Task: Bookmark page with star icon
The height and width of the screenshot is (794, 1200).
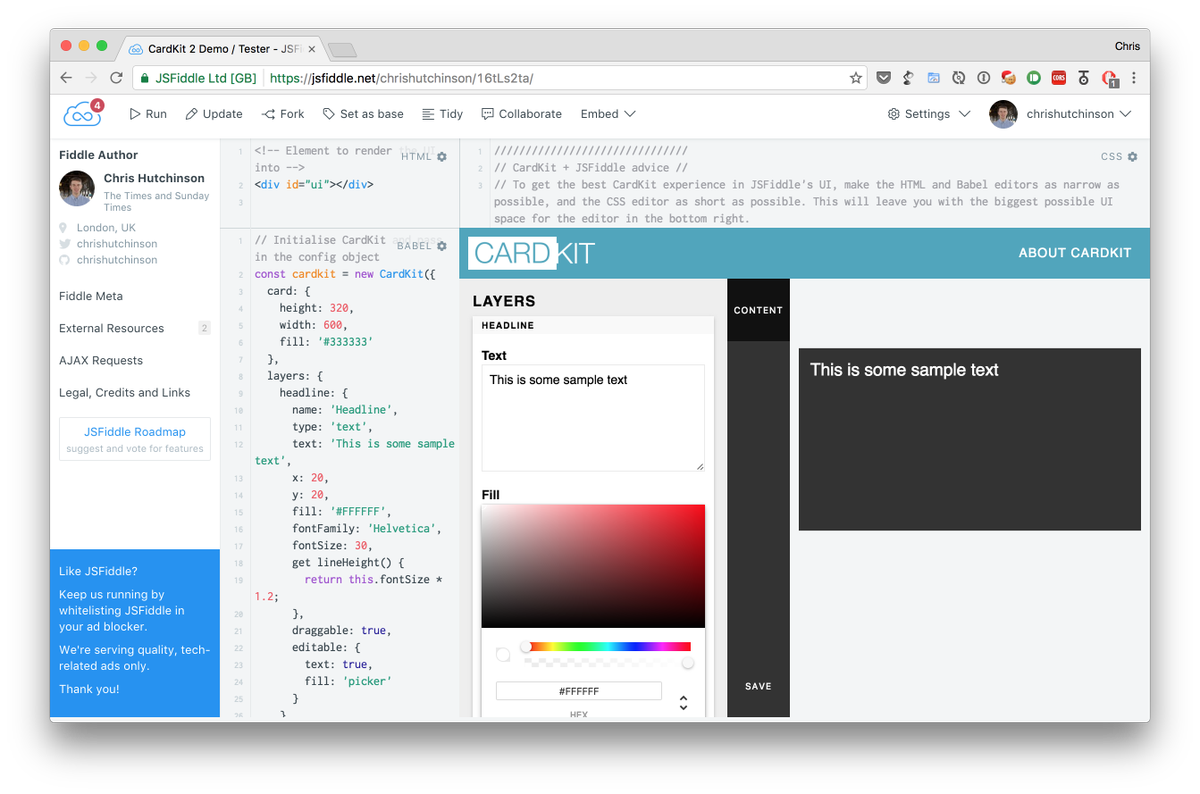Action: (x=856, y=78)
